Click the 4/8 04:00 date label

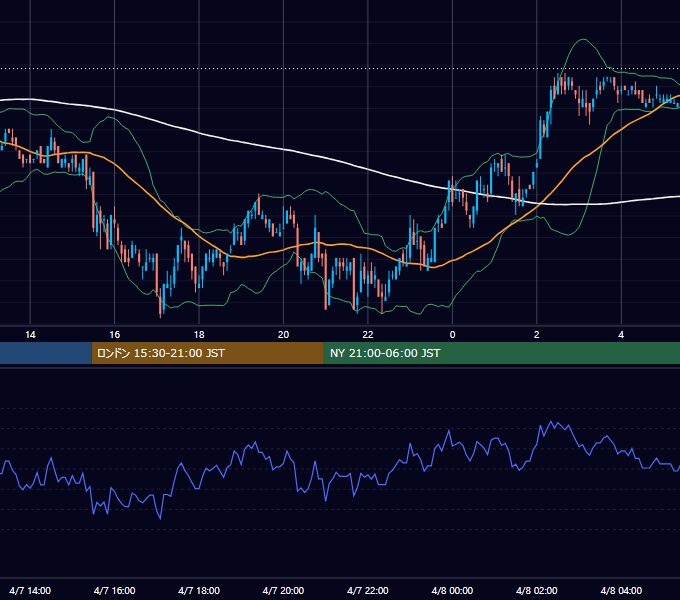pyautogui.click(x=621, y=590)
